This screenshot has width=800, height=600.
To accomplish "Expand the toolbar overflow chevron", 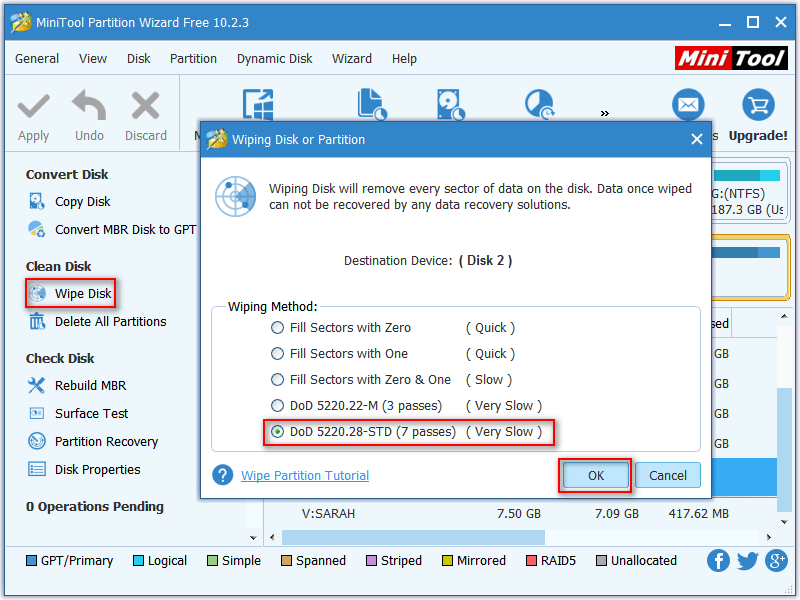I will (604, 114).
